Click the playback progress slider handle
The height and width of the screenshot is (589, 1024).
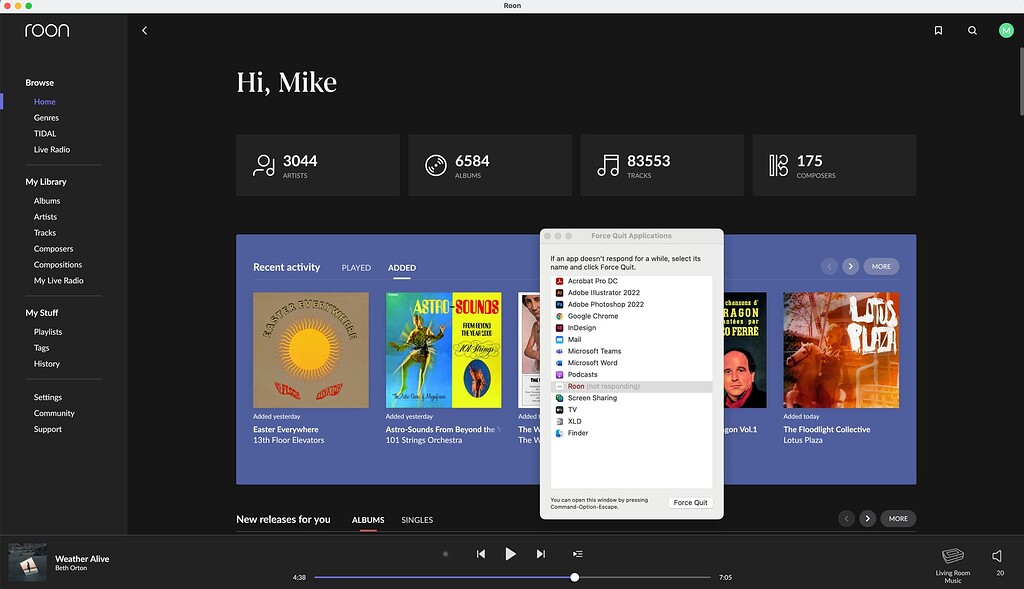coord(575,577)
